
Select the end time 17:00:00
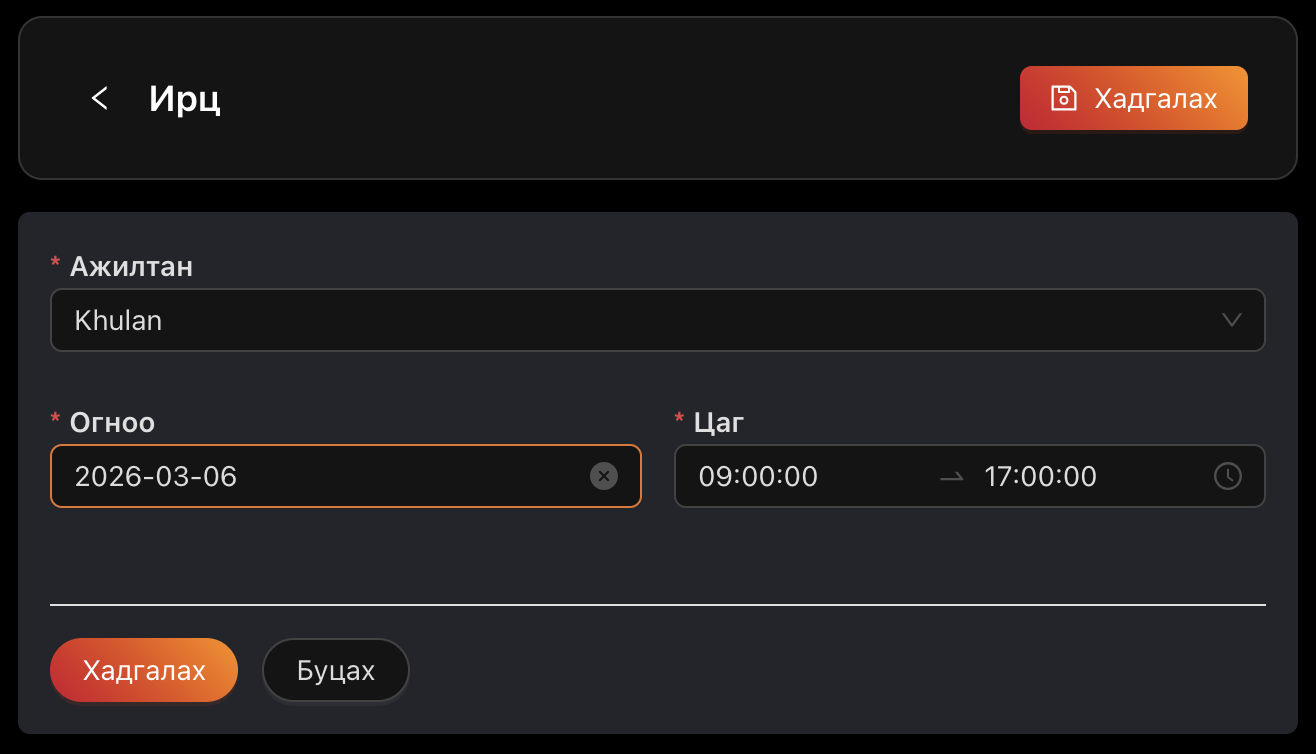[x=1040, y=476]
